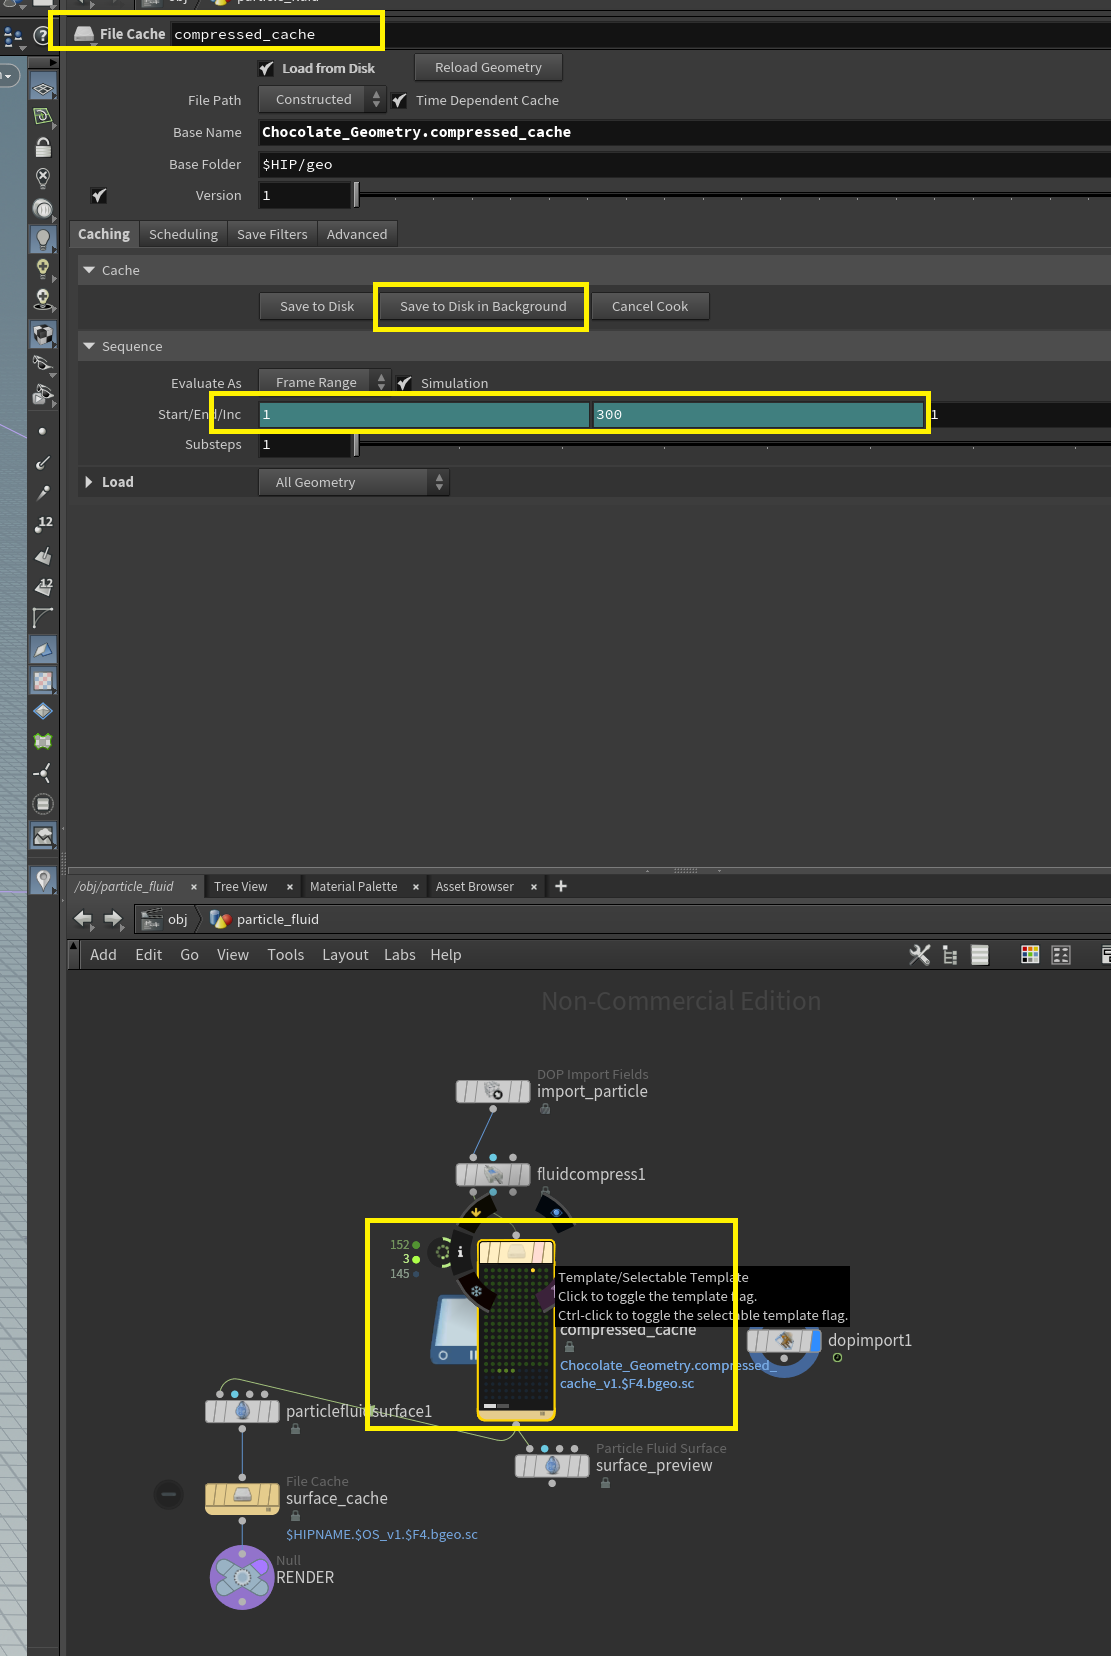This screenshot has height=1656, width=1111.
Task: Click the lock camera padlock icon
Action: [43, 148]
